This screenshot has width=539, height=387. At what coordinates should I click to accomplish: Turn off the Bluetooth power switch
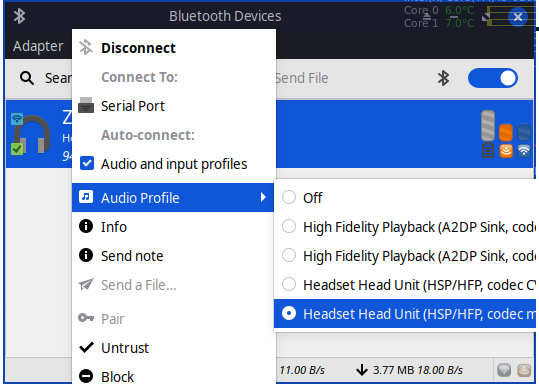(x=493, y=78)
